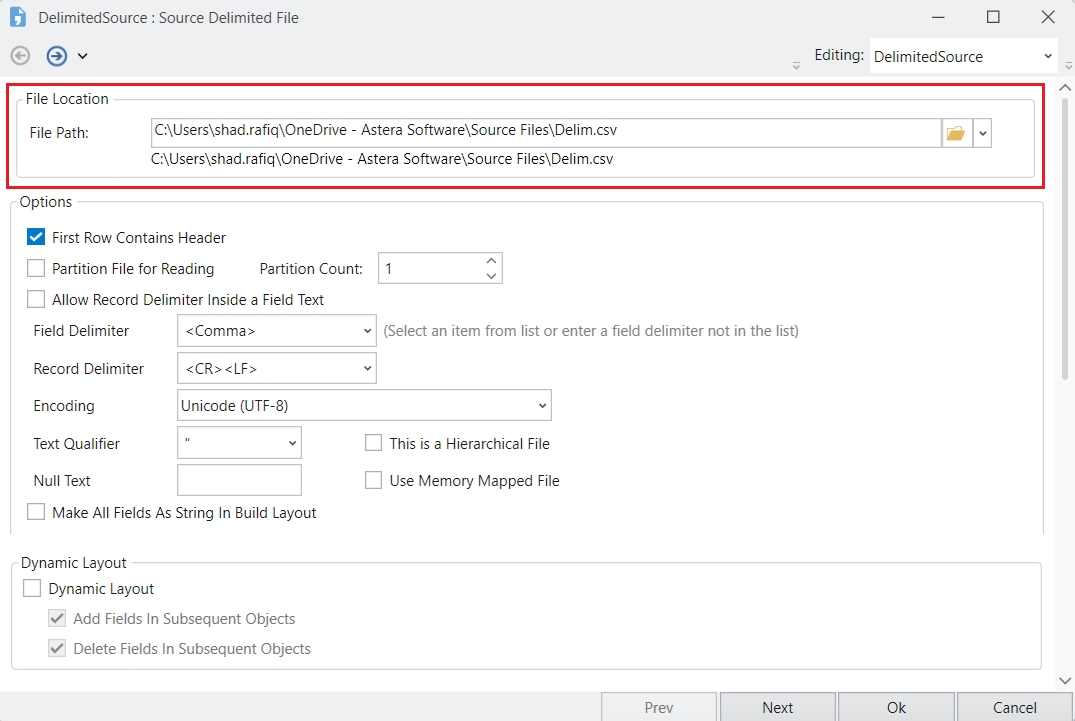The image size is (1075, 721).
Task: Check This is a Hierarchical File
Action: point(374,443)
